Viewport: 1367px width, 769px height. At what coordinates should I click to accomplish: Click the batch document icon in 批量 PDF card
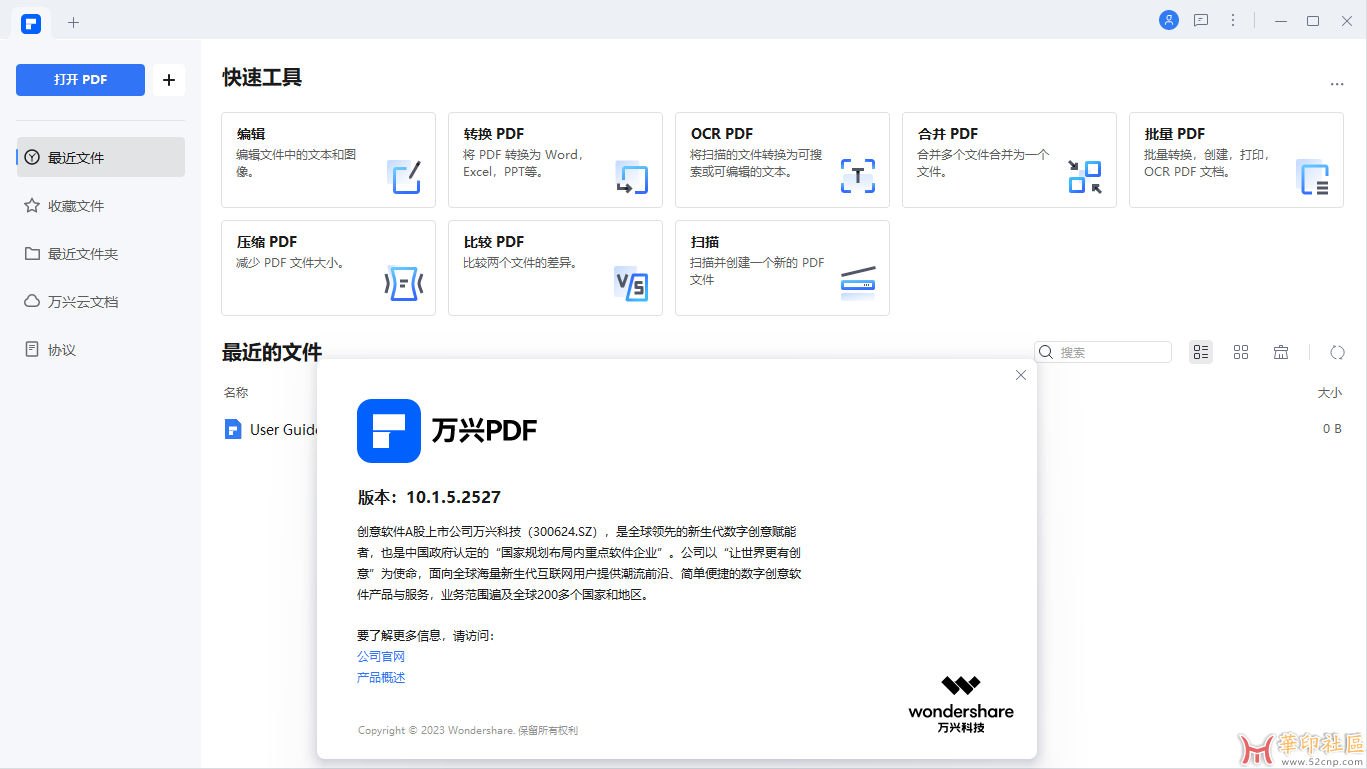point(1312,176)
